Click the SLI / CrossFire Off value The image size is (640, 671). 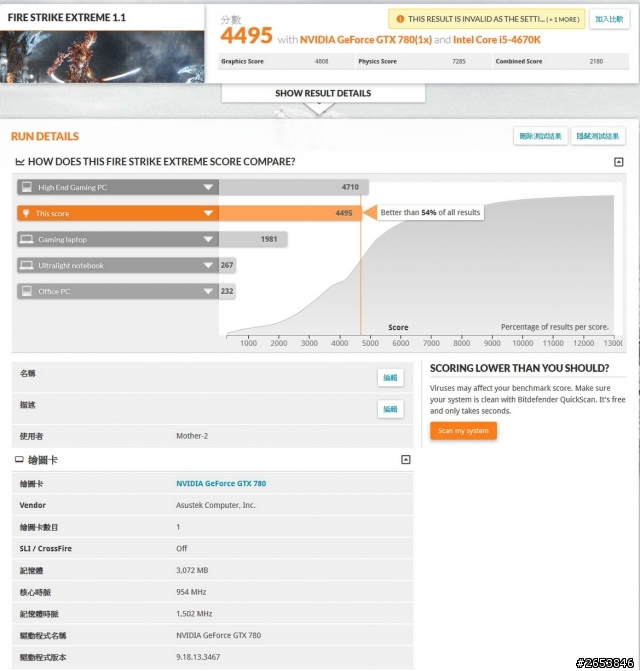click(181, 549)
